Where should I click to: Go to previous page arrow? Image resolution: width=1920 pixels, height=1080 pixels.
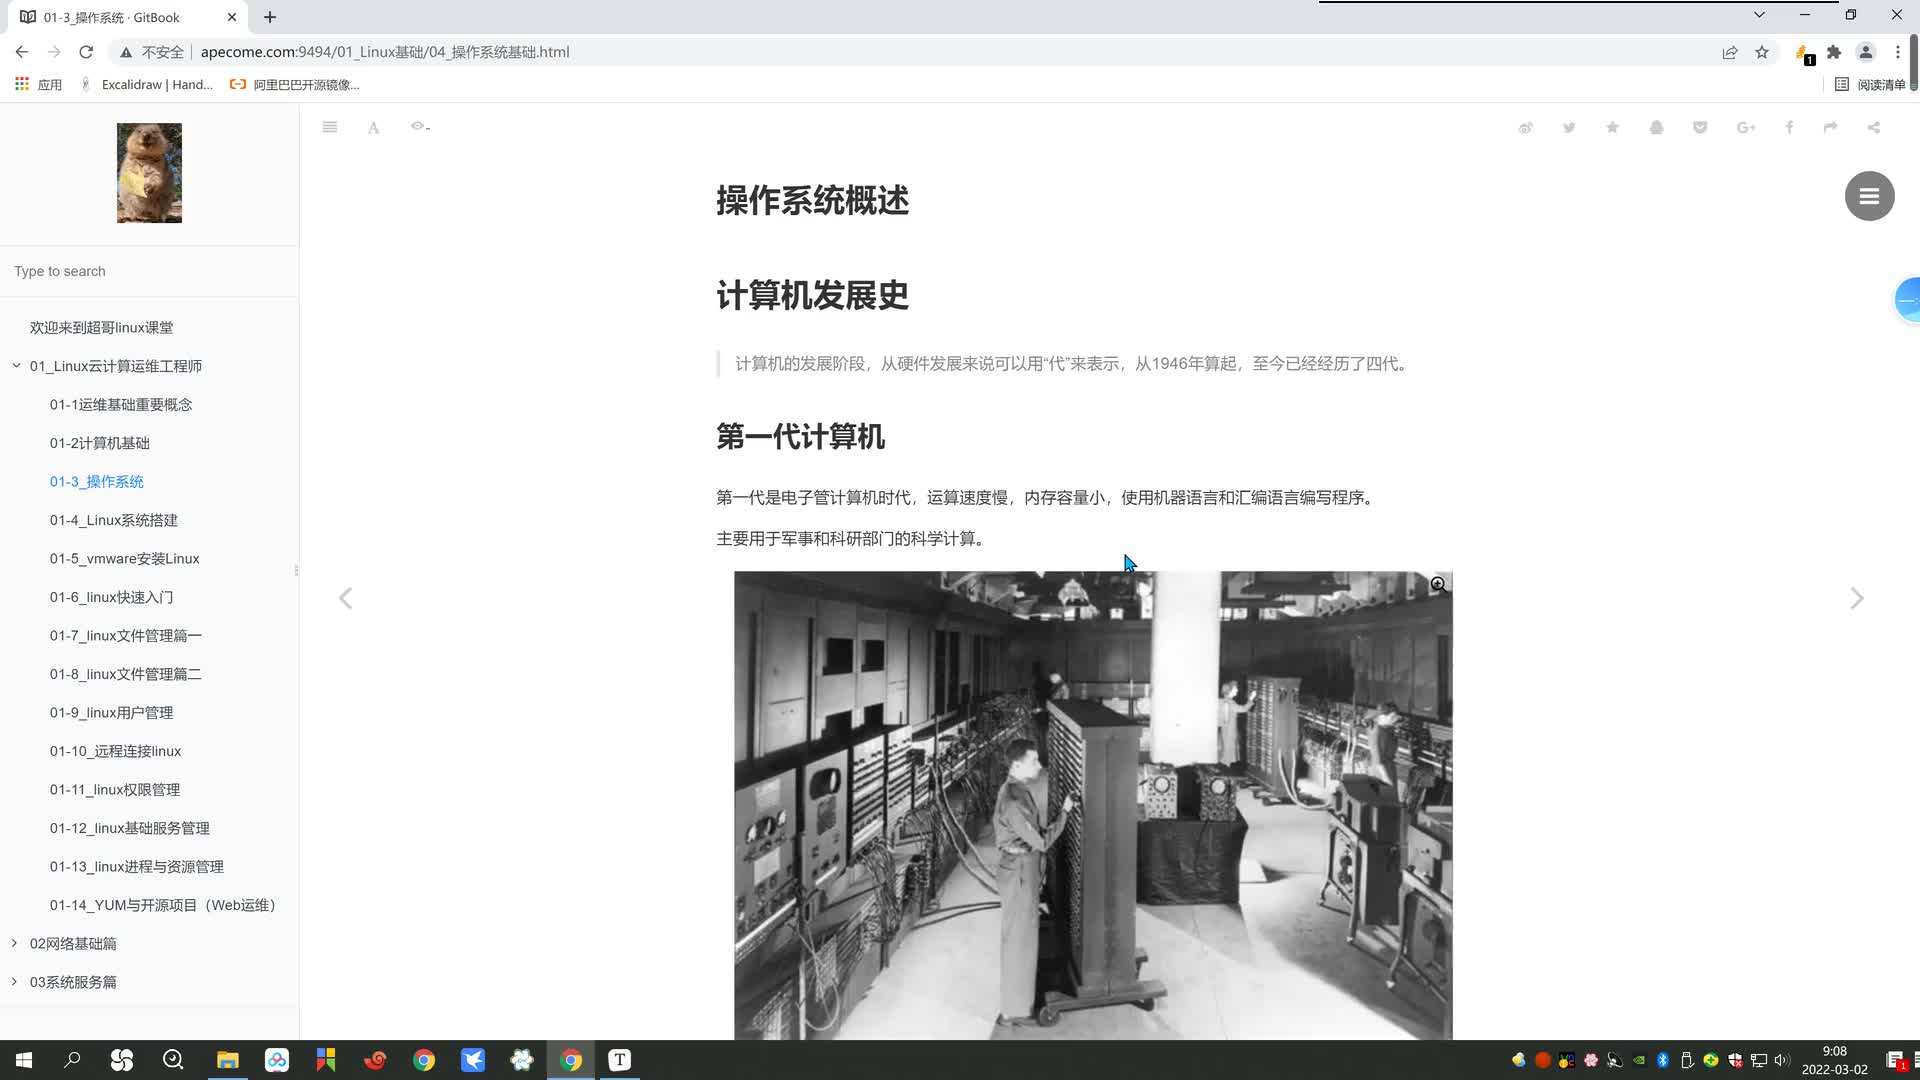tap(345, 598)
